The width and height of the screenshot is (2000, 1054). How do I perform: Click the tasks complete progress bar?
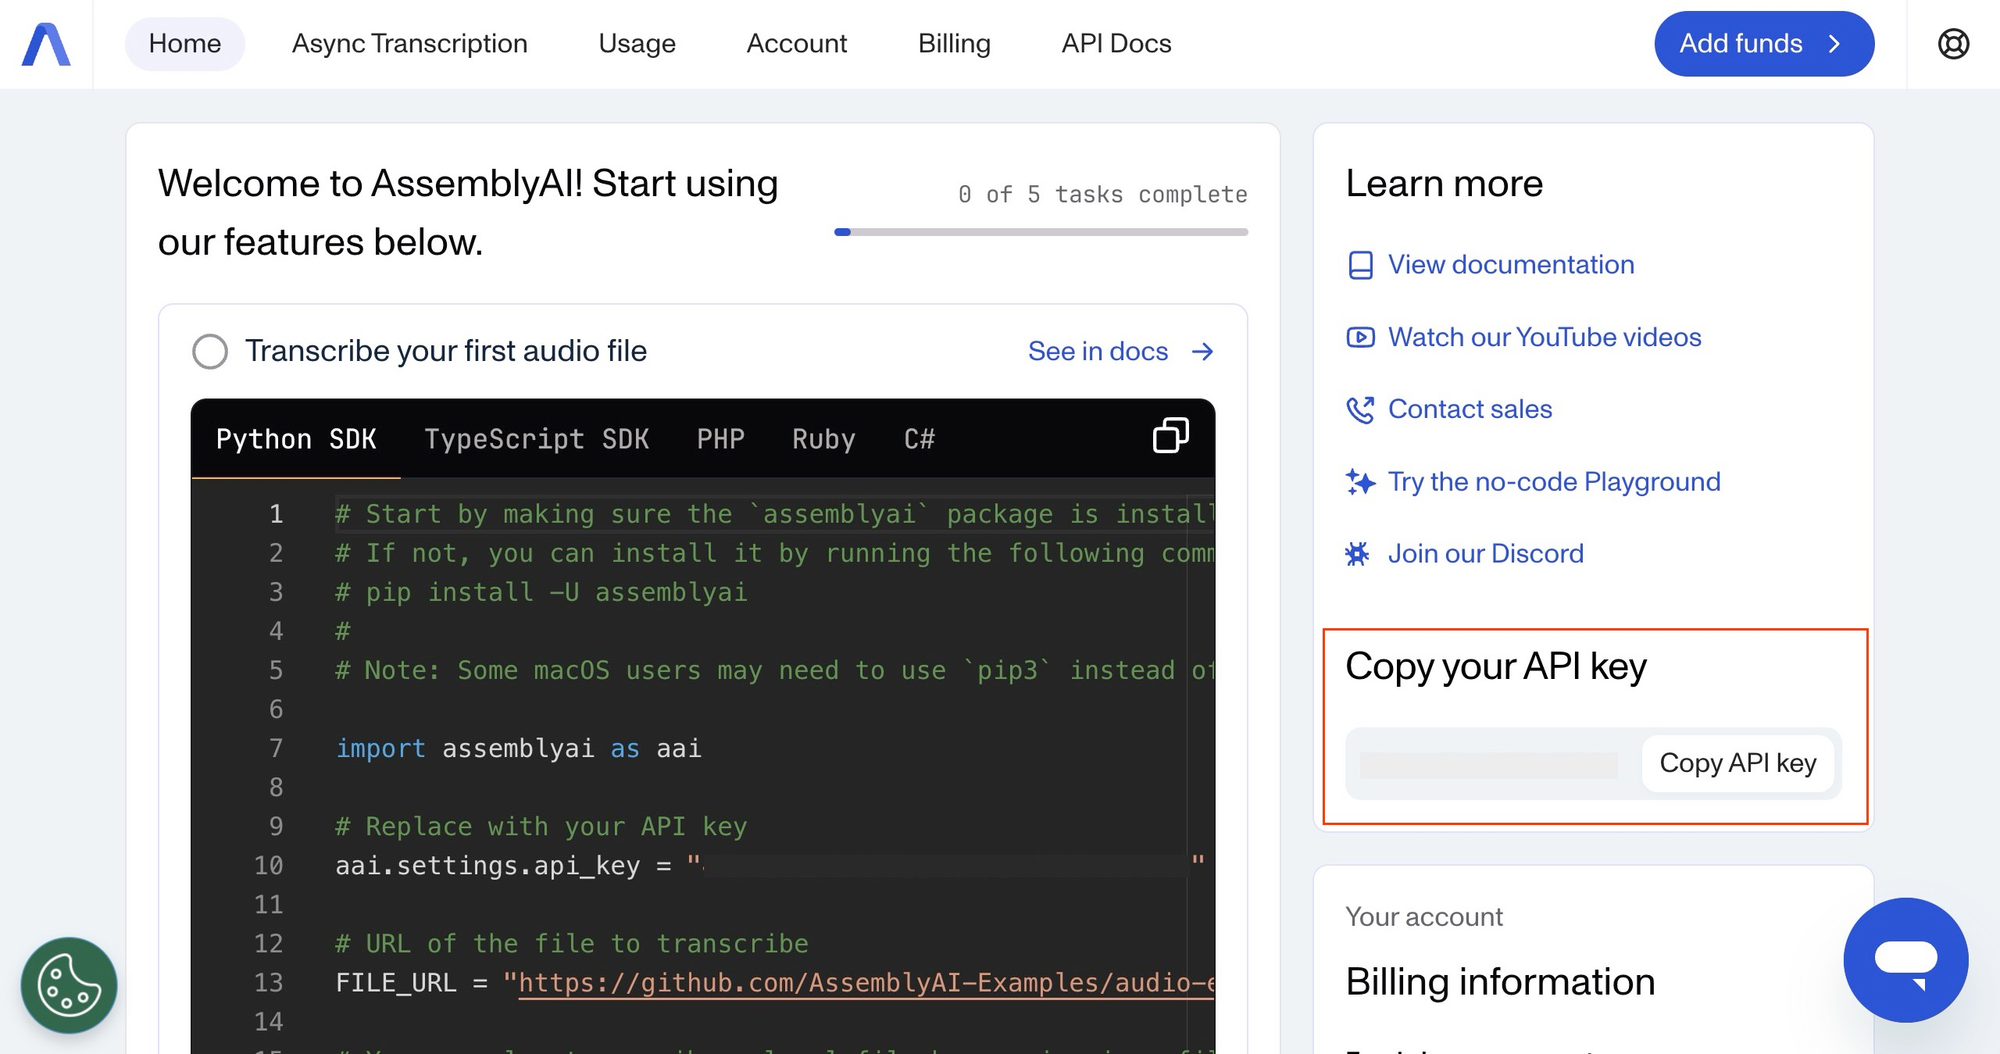pos(1041,232)
